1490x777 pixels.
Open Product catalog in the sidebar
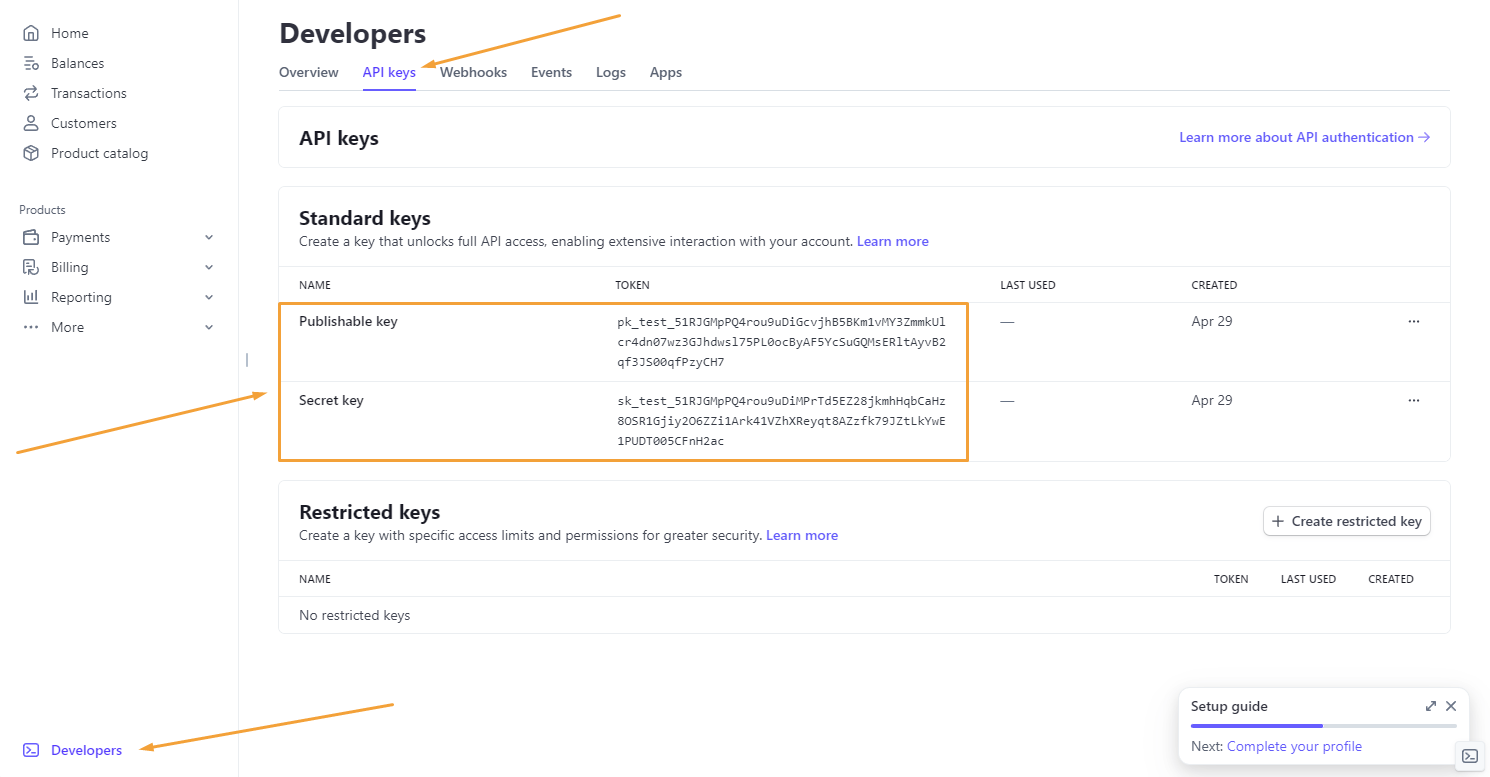click(x=99, y=153)
